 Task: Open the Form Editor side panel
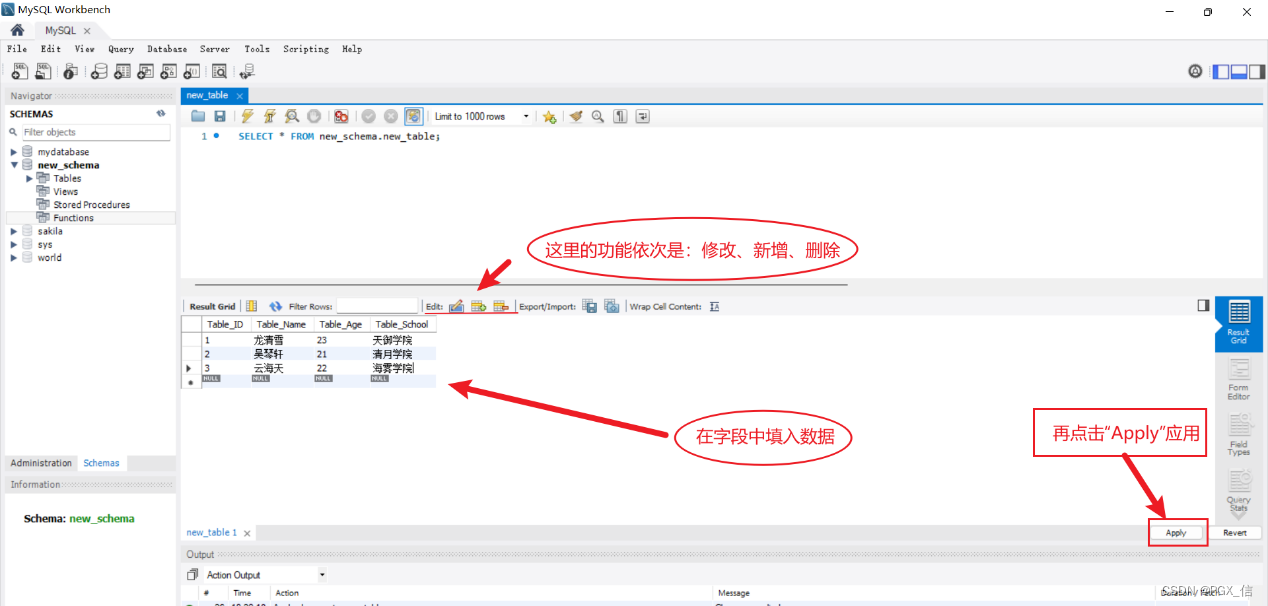click(1238, 380)
